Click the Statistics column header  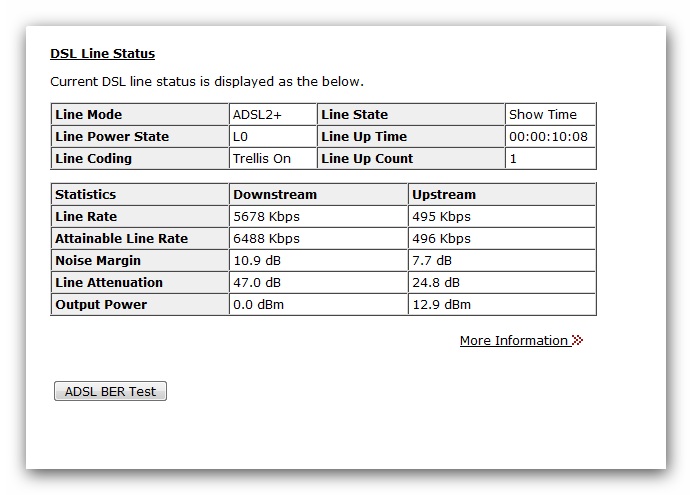pyautogui.click(x=140, y=195)
